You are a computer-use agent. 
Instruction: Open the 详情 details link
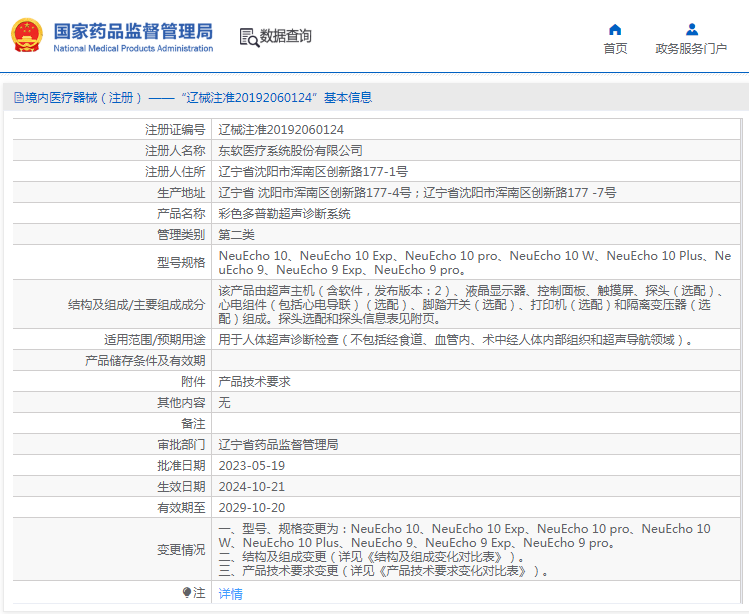point(231,593)
